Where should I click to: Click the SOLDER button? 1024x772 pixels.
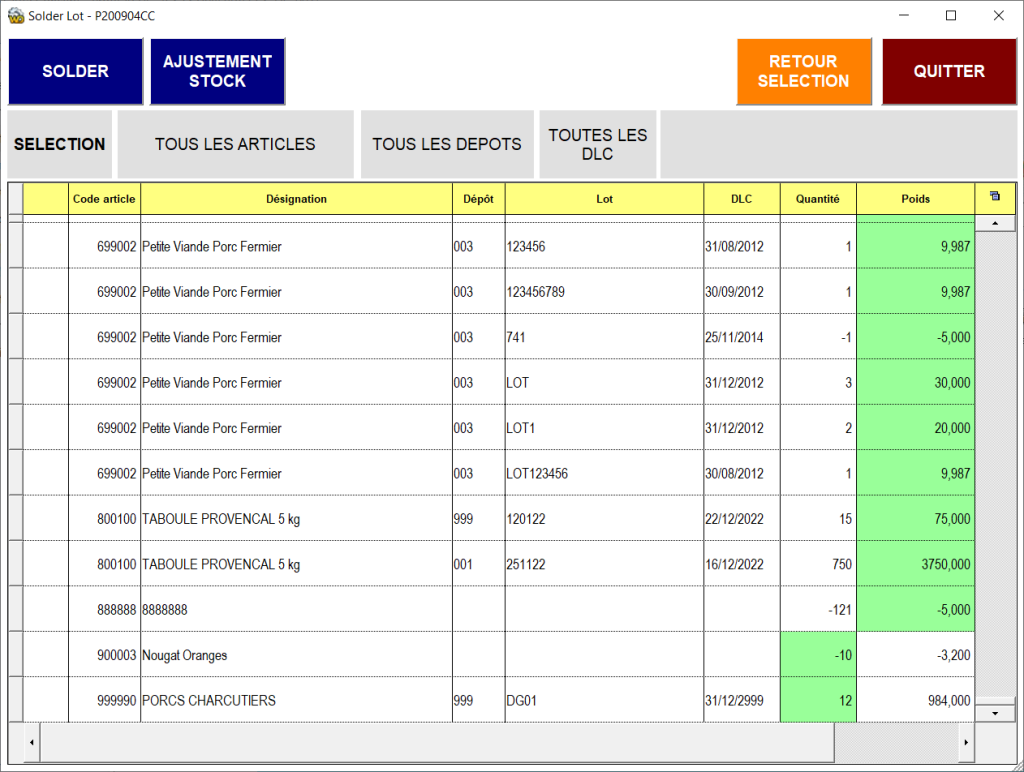(76, 71)
